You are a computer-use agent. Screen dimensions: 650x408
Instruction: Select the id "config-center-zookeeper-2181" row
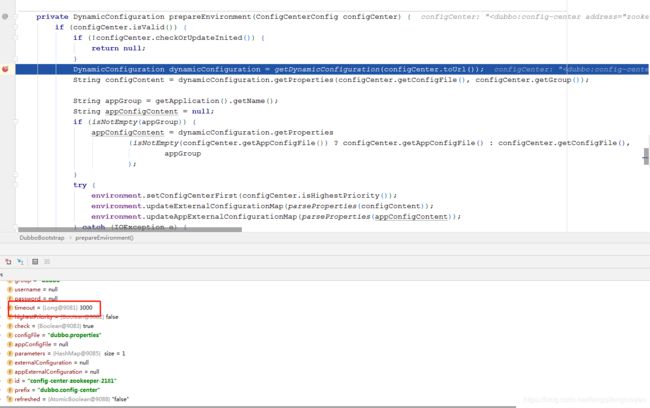(x=62, y=381)
